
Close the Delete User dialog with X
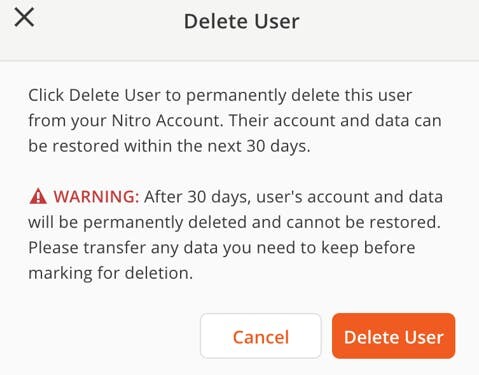(24, 17)
